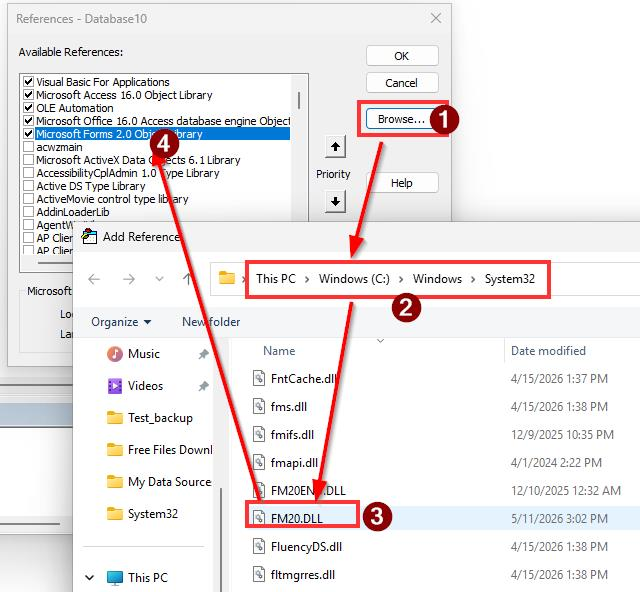Screen dimensions: 640x592
Task: Select FluencyDS.dll file
Action: click(x=306, y=547)
